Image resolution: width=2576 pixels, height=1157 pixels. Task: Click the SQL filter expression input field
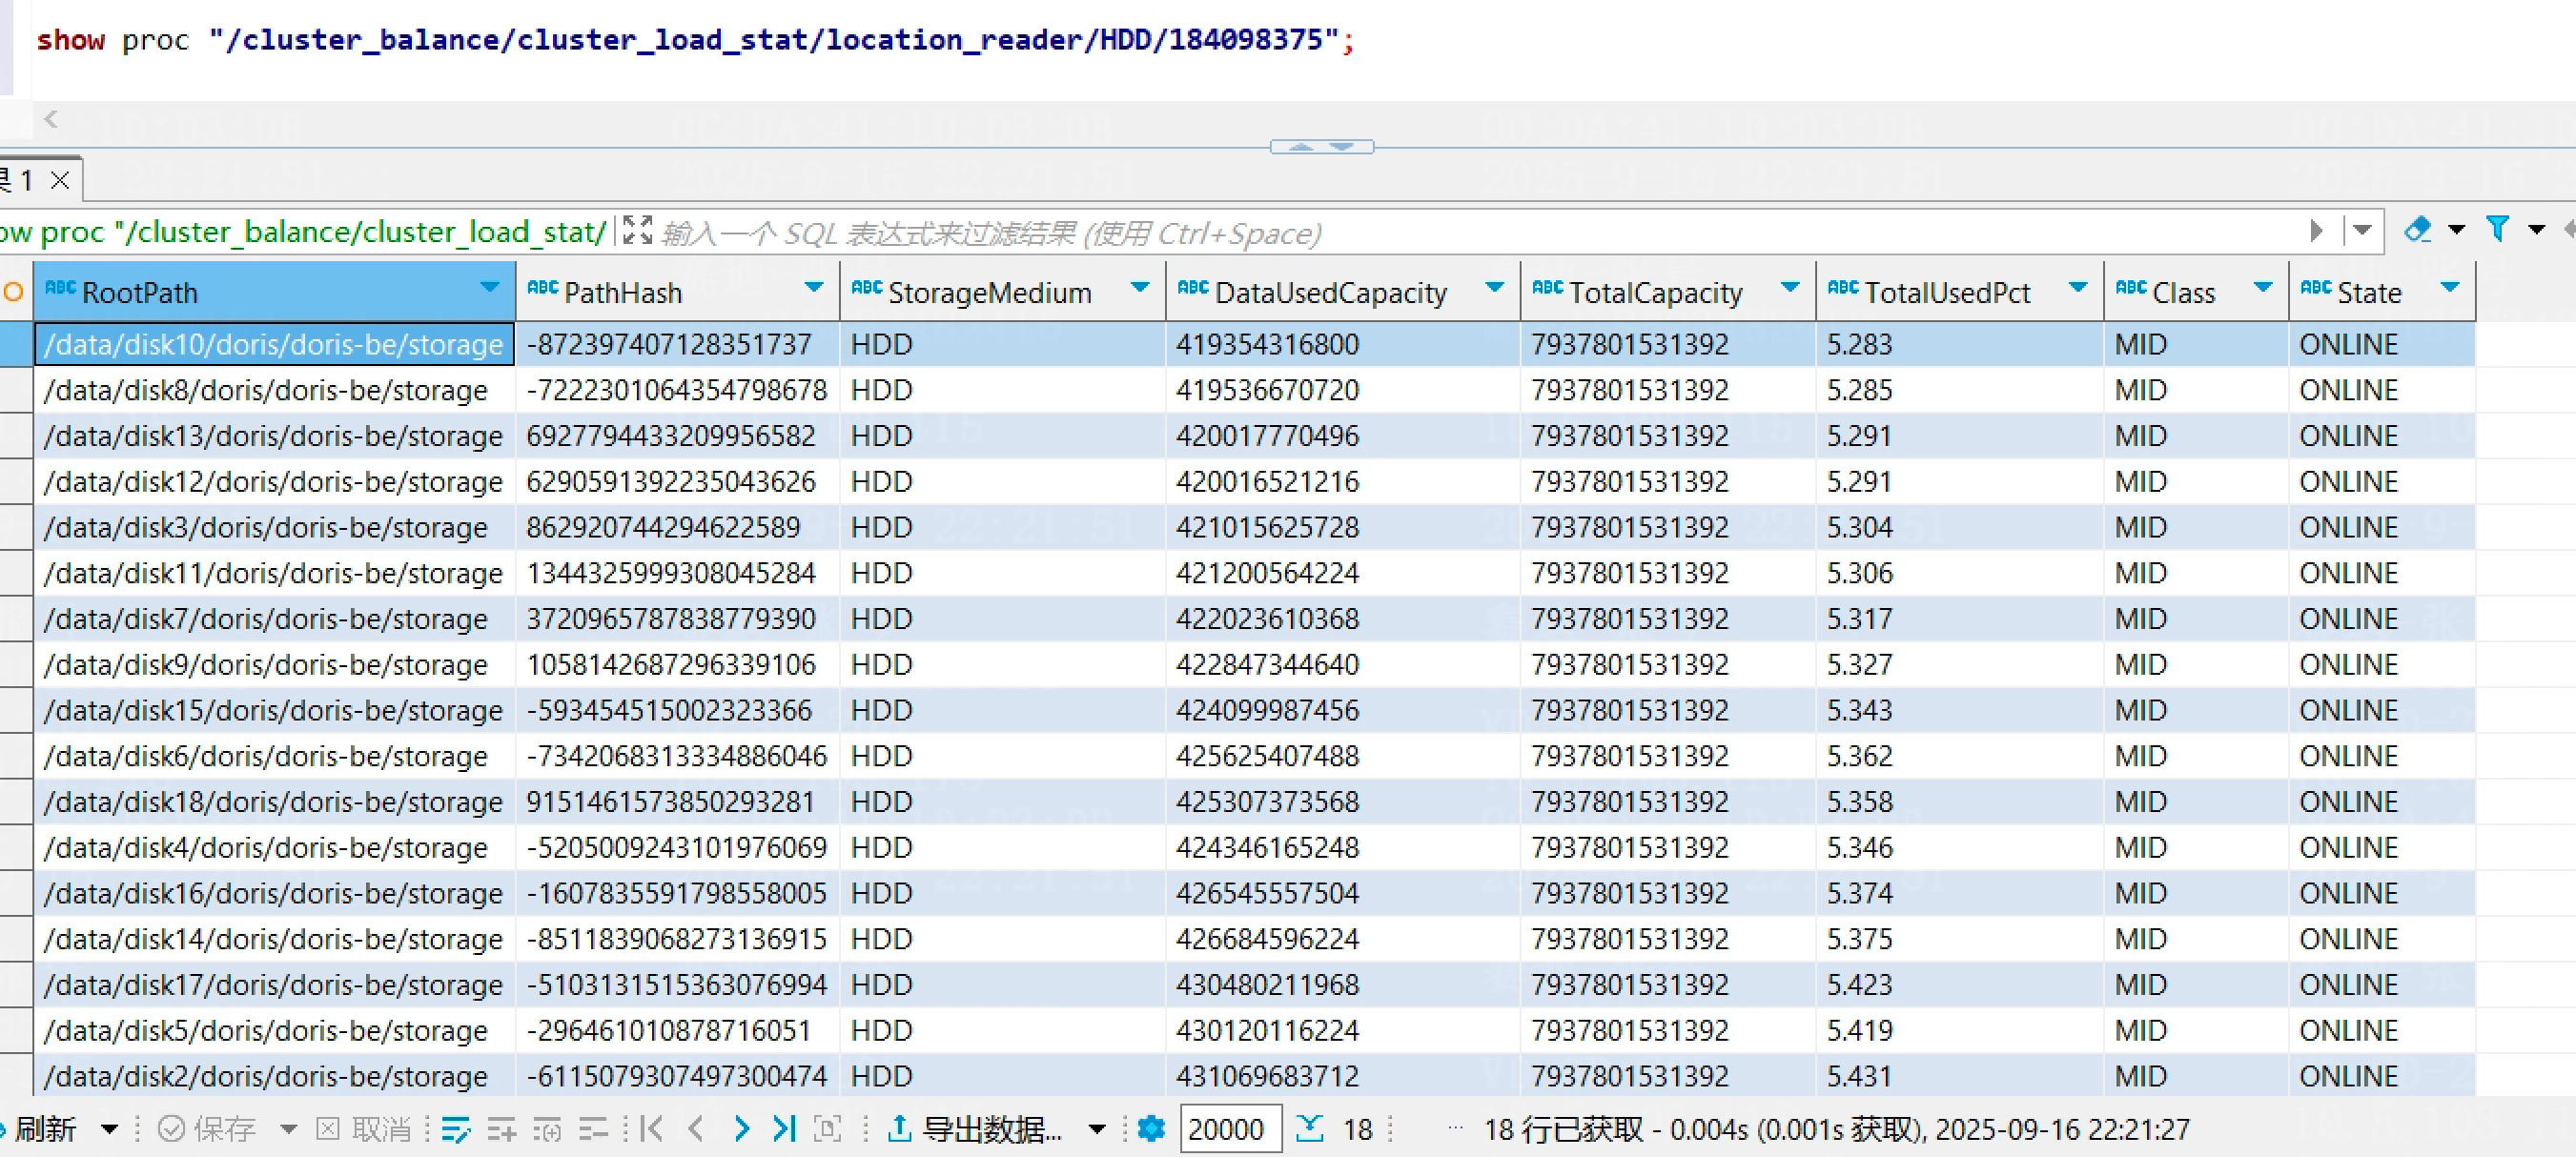click(x=1480, y=233)
